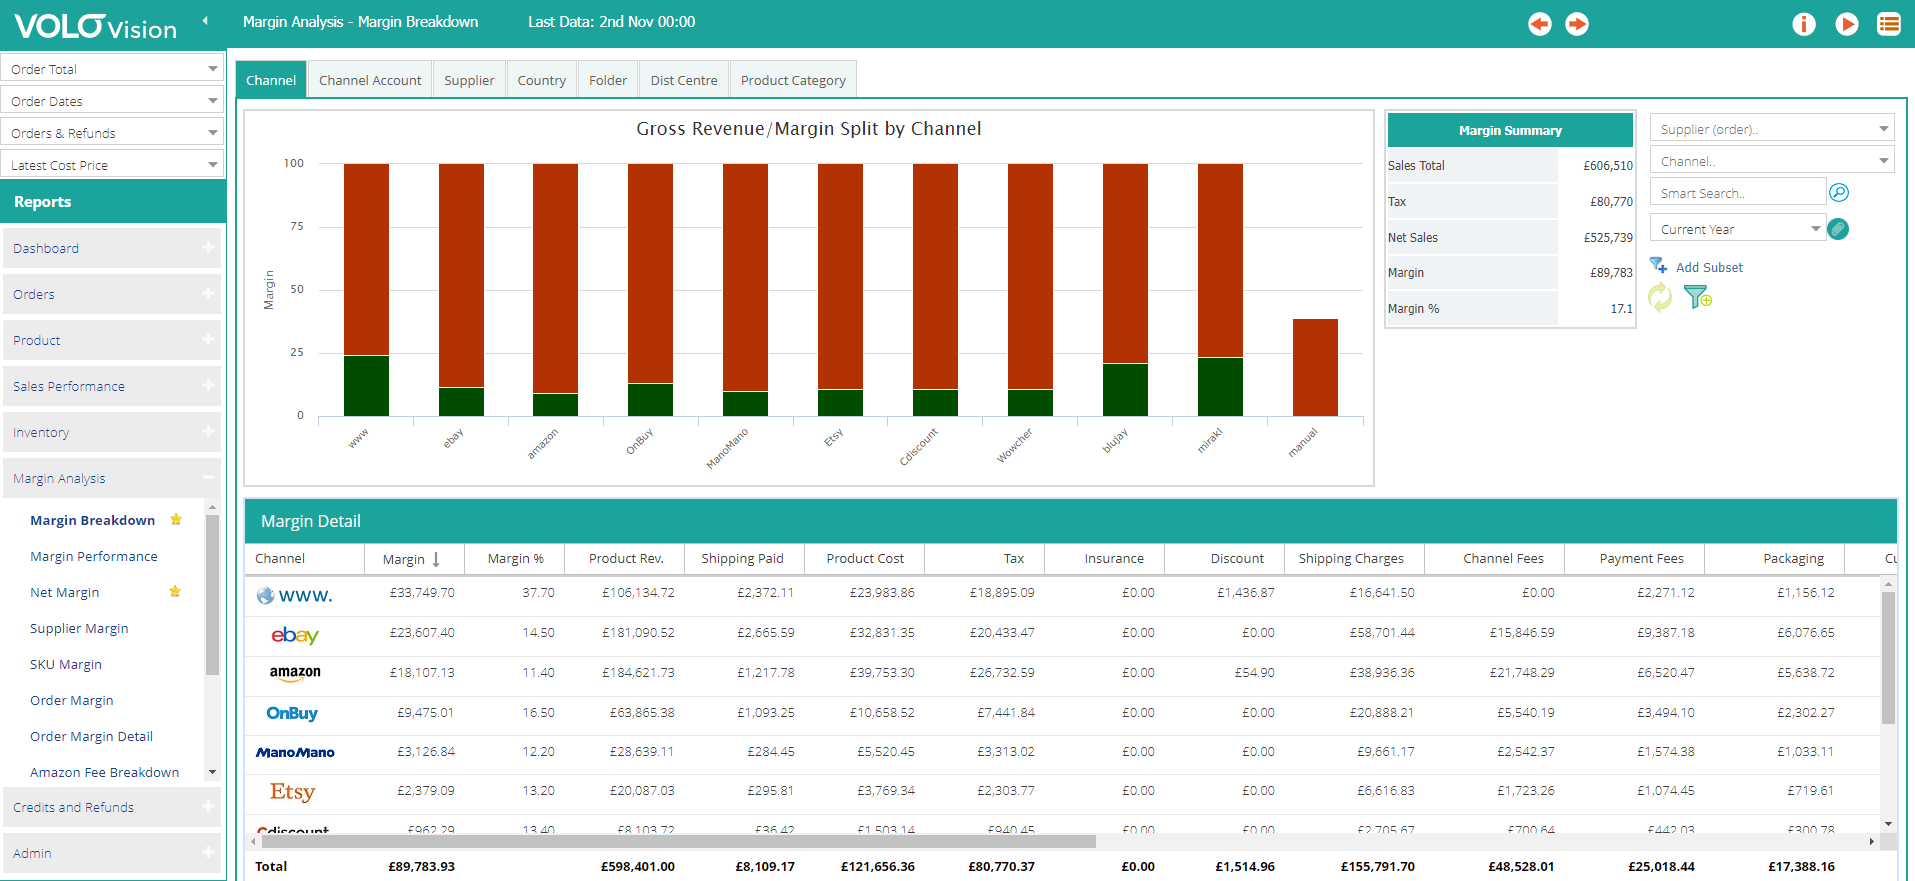
Task: Collapse the sidebar with the left arrow
Action: 205,21
